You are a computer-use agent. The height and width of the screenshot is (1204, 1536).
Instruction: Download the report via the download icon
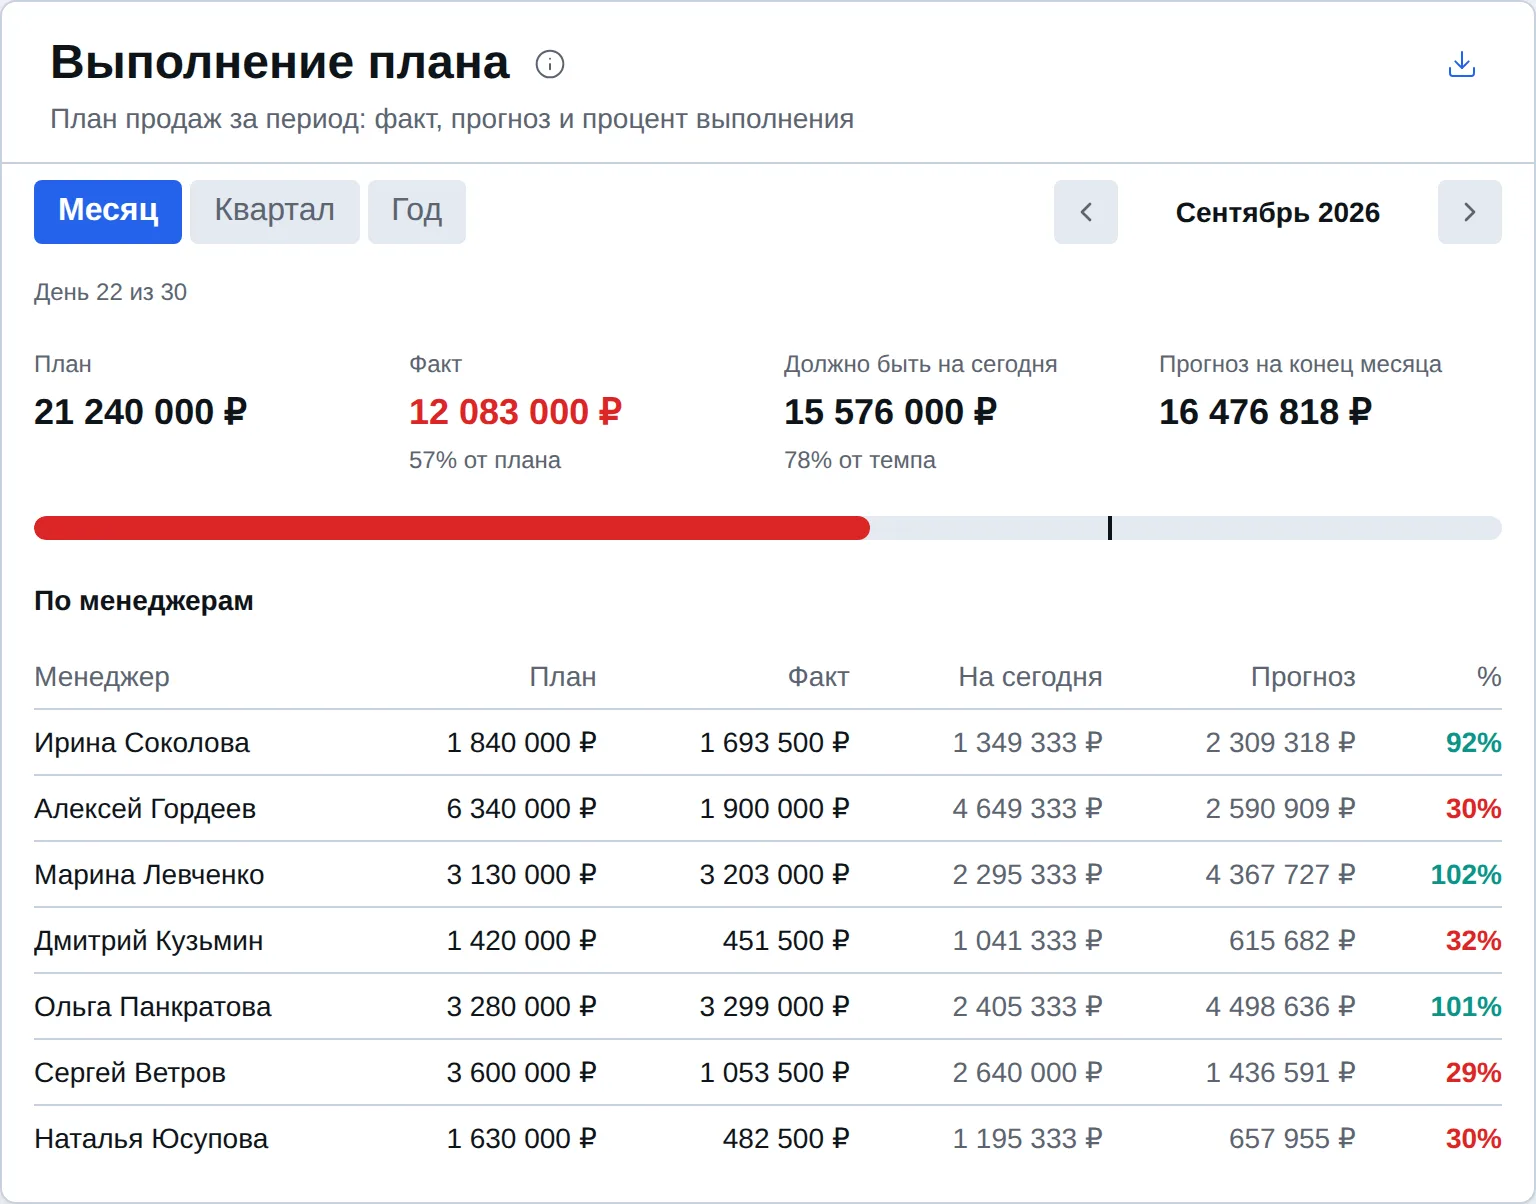click(x=1462, y=64)
